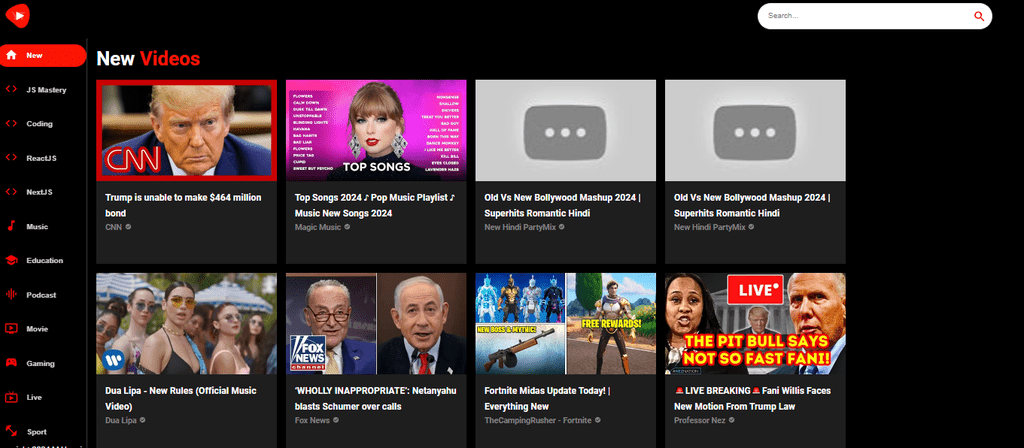Open the CNN channel link
Viewport: 1024px width, 448px height.
114,227
